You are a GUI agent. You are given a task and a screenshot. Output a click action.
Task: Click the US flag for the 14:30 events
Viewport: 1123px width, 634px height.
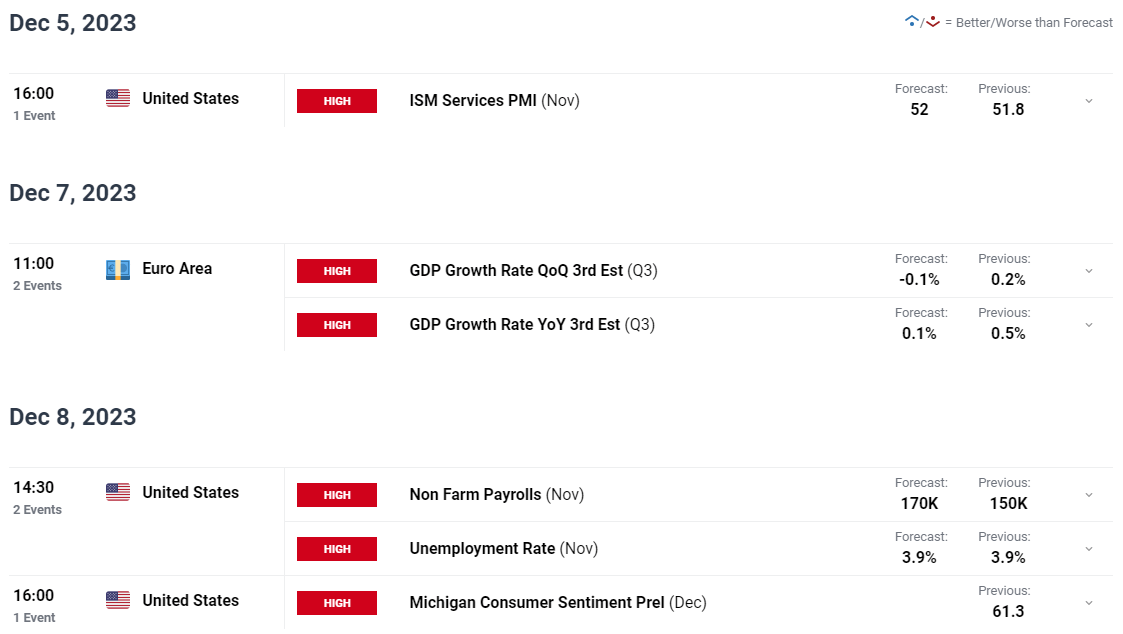[118, 492]
